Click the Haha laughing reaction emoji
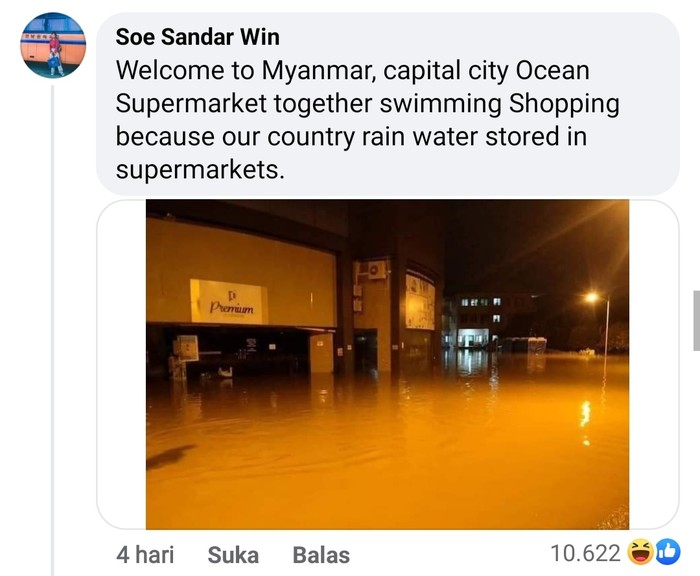This screenshot has height=576, width=700. point(641,553)
